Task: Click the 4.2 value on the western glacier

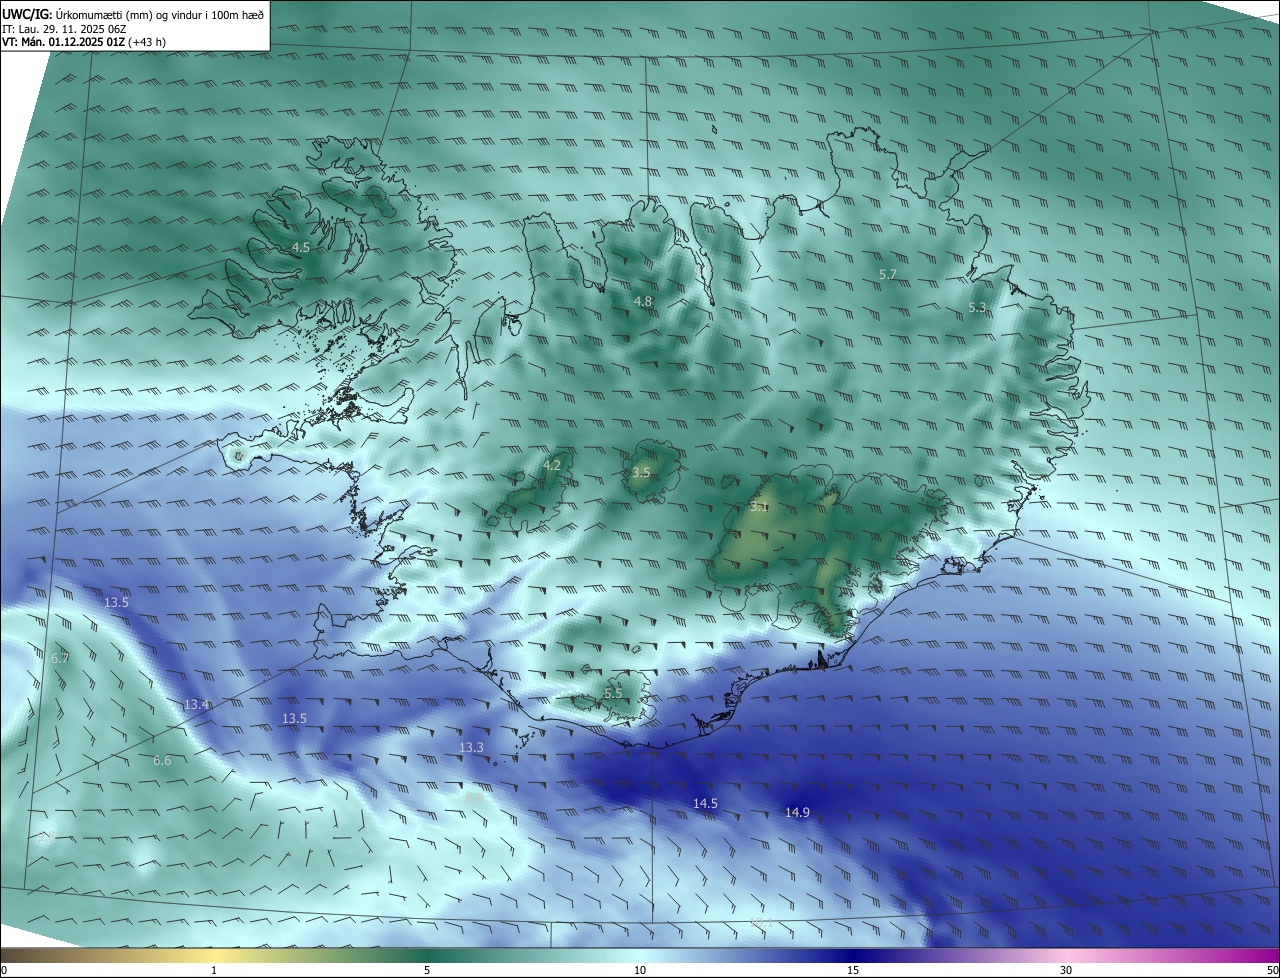Action: 552,465
